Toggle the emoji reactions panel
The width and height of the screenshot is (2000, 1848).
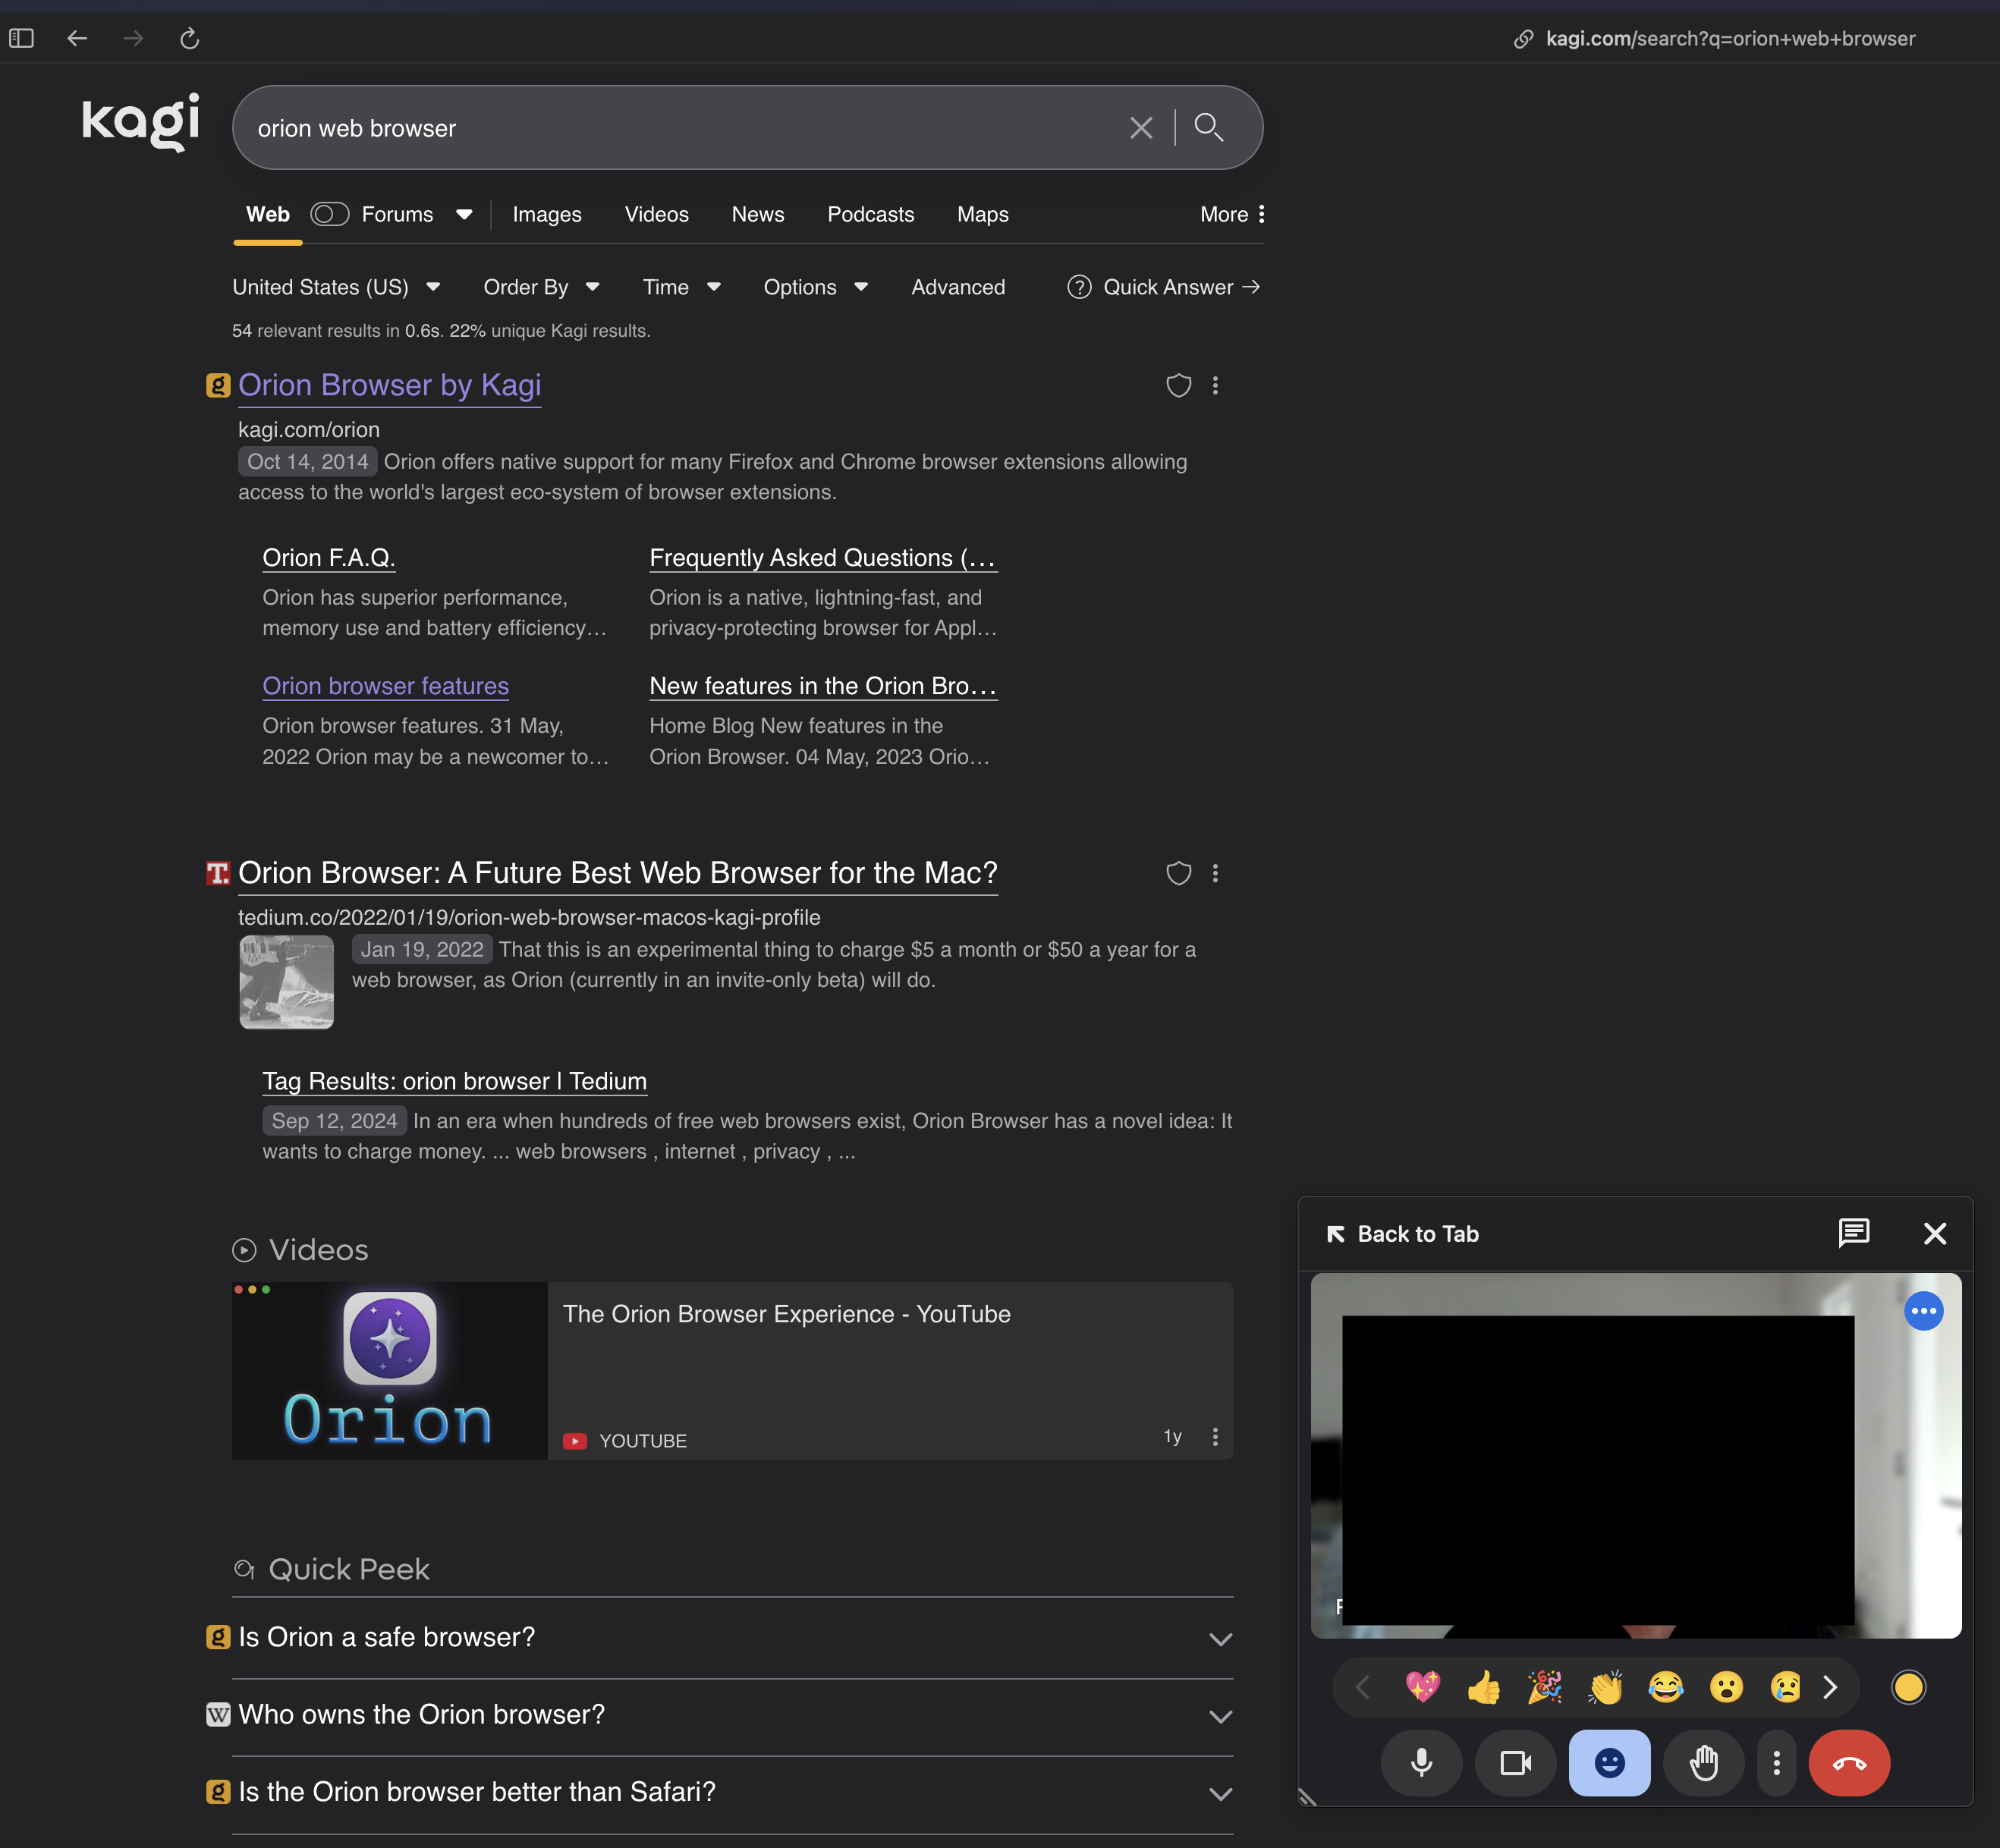[x=1609, y=1763]
